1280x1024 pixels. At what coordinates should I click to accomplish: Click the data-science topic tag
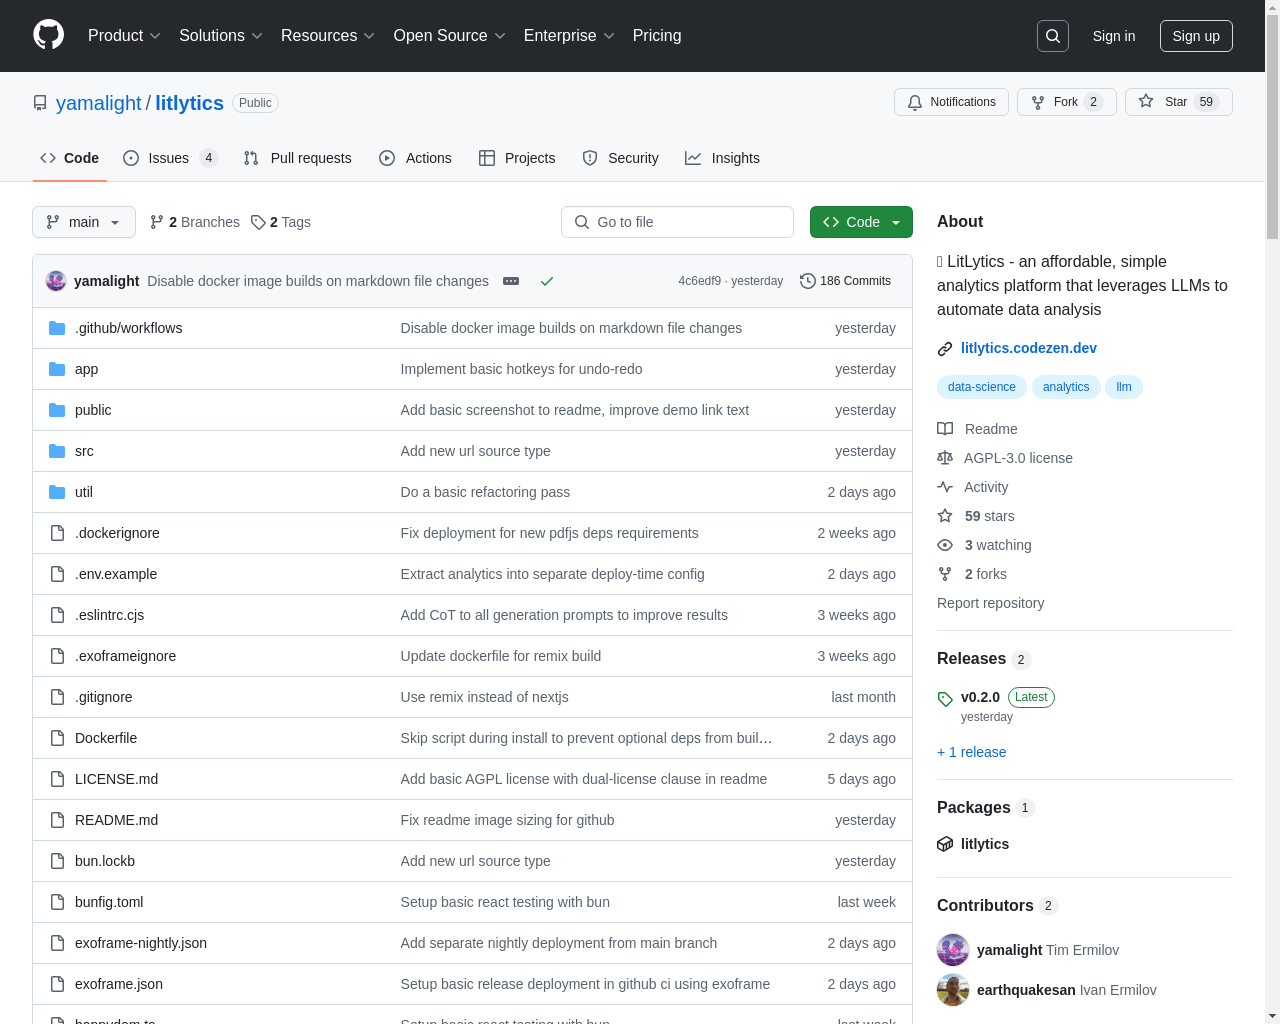(981, 387)
